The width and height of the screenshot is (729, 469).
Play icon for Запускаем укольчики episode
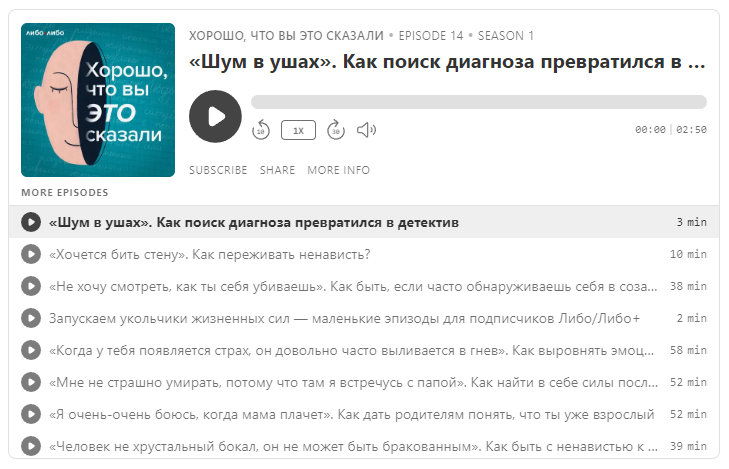[31, 318]
